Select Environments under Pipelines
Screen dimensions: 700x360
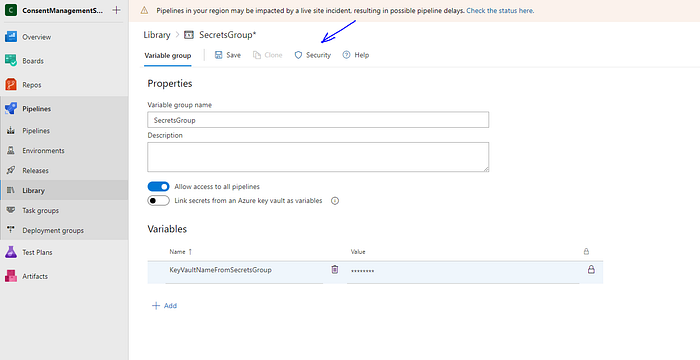coord(43,151)
